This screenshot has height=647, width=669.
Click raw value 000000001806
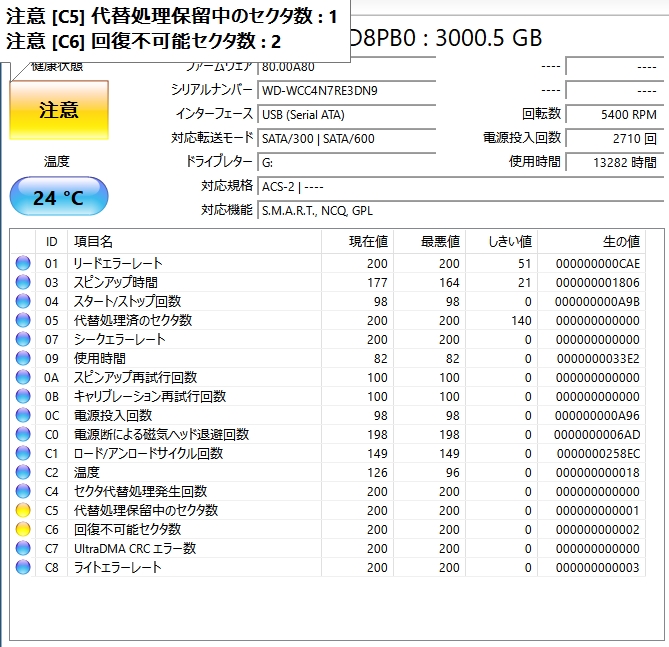tap(597, 283)
